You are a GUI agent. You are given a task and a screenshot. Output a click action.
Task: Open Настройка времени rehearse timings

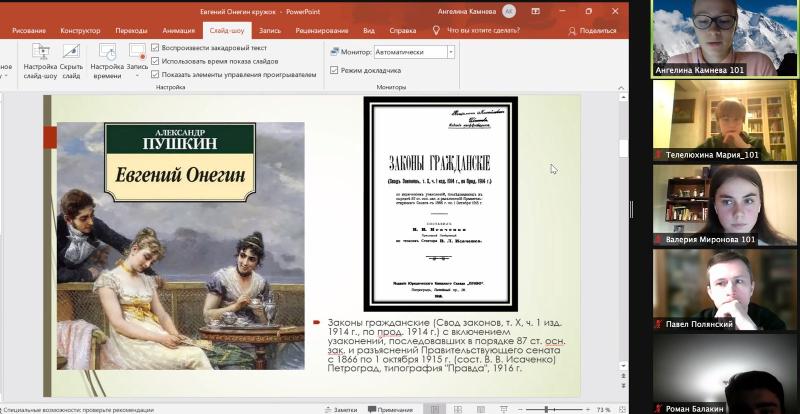[107, 52]
